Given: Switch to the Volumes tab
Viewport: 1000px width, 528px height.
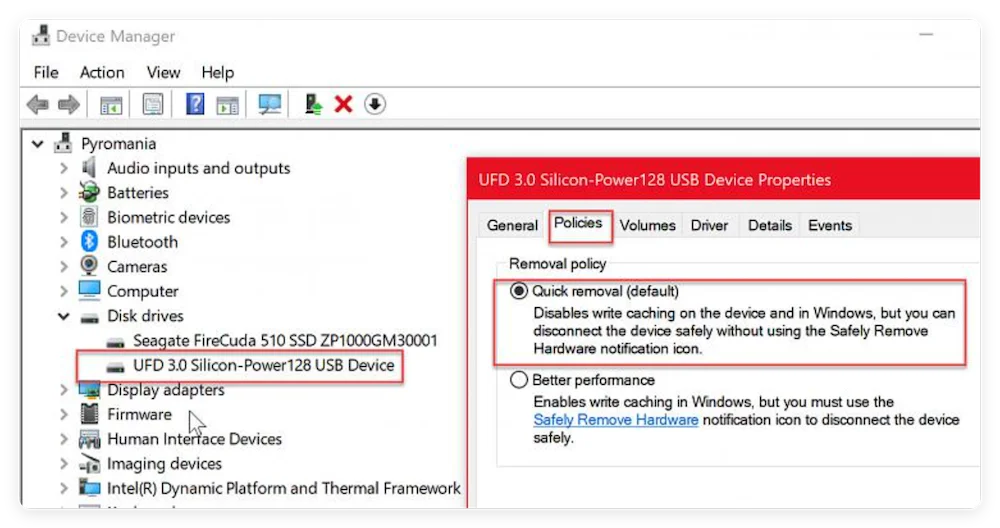Looking at the screenshot, I should (647, 225).
